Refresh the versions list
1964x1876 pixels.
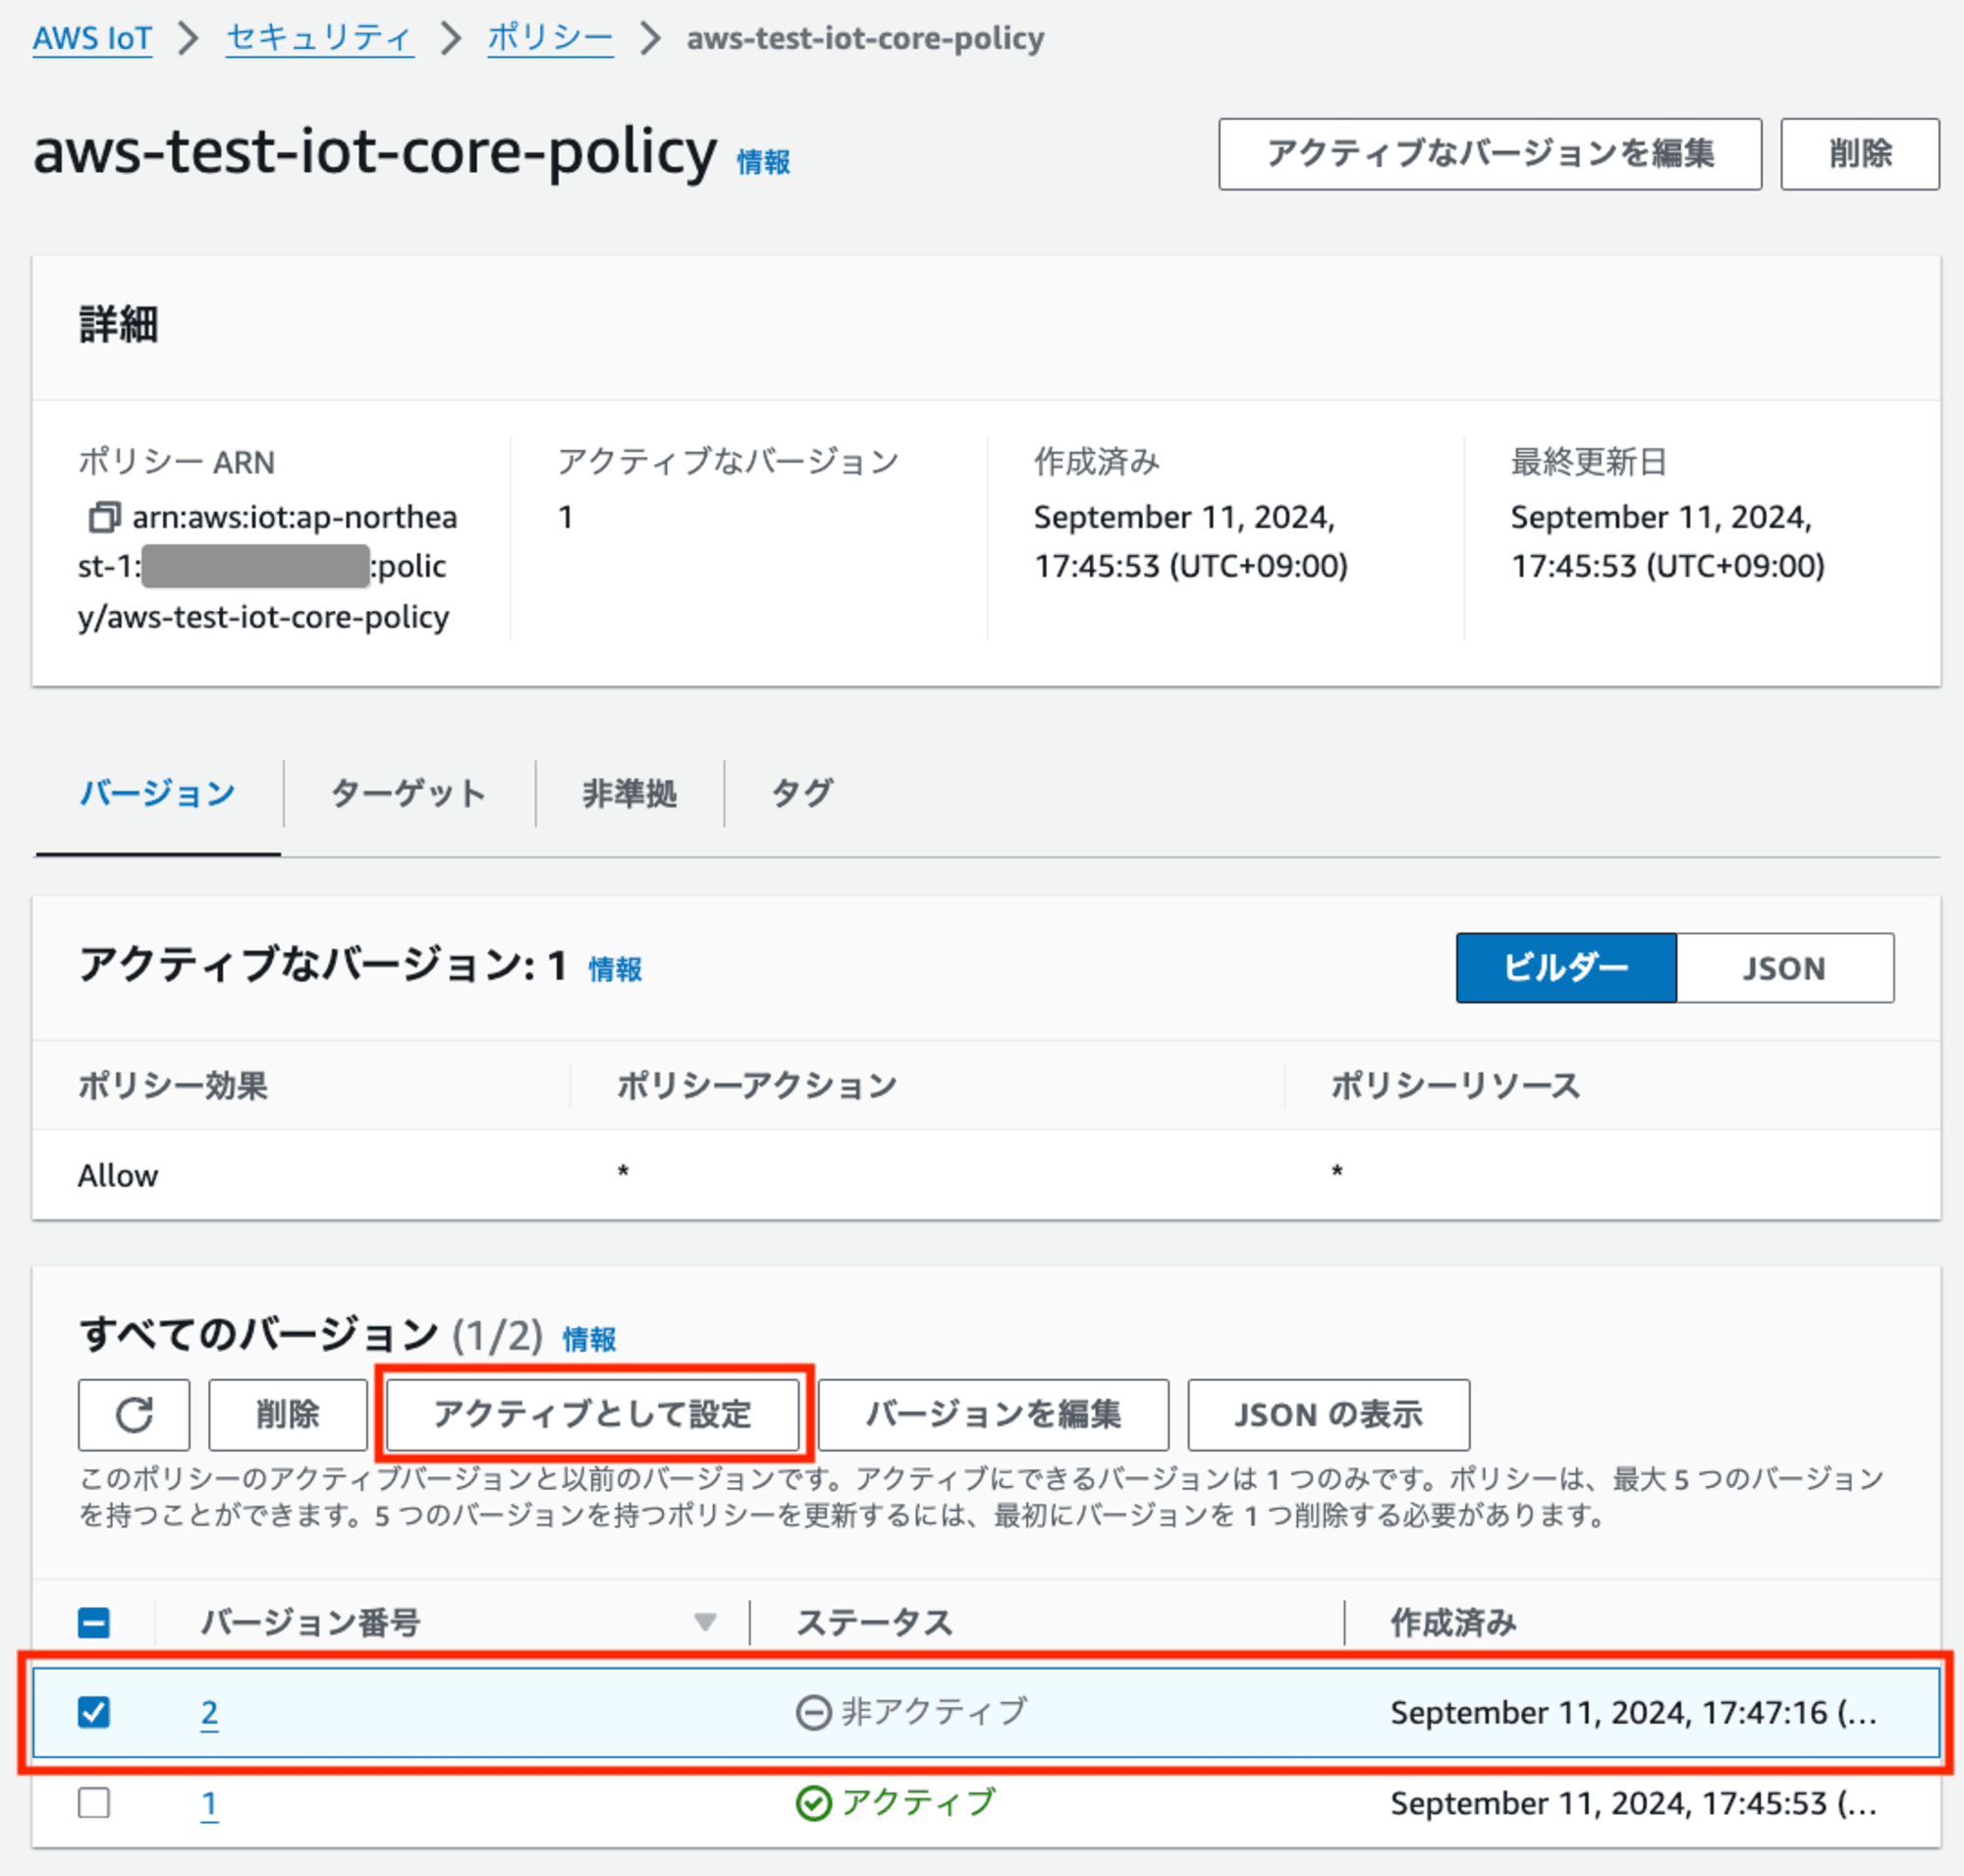pyautogui.click(x=134, y=1414)
